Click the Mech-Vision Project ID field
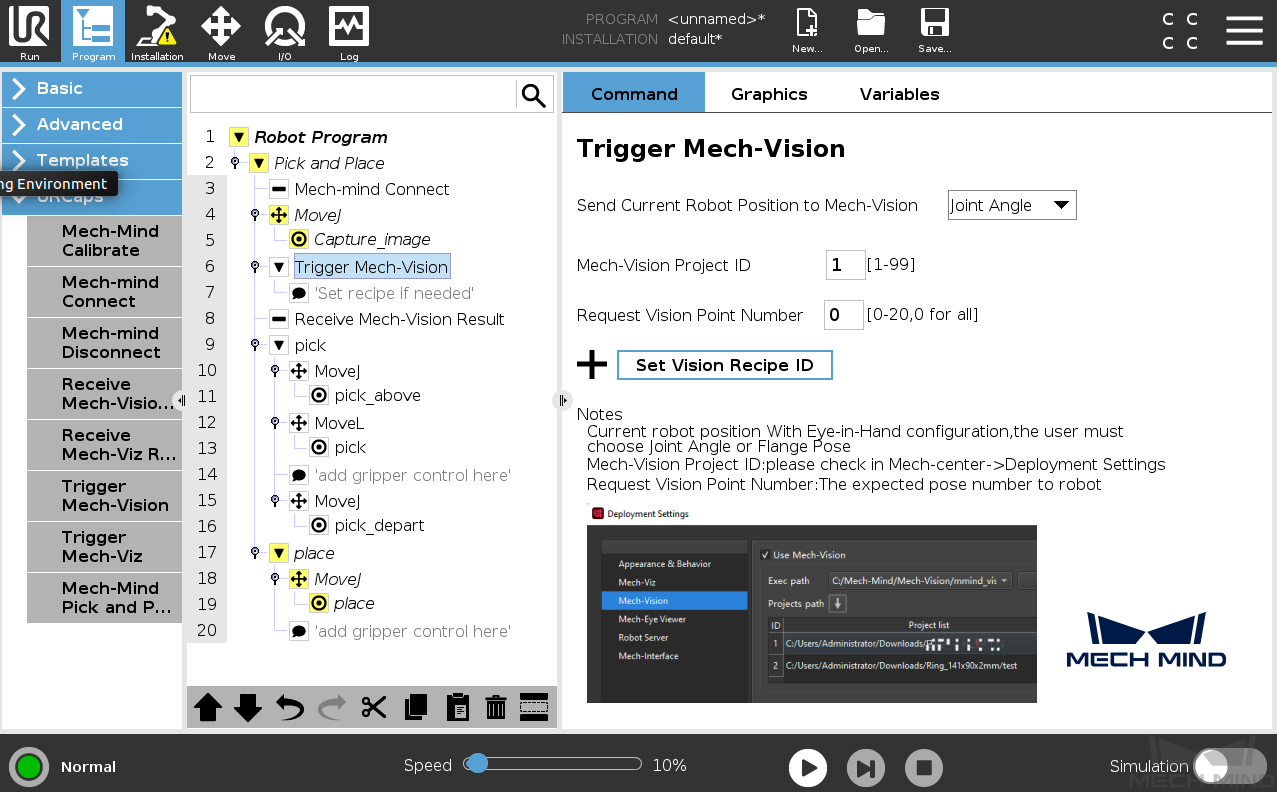Screen dimensions: 1277x792 pos(845,265)
